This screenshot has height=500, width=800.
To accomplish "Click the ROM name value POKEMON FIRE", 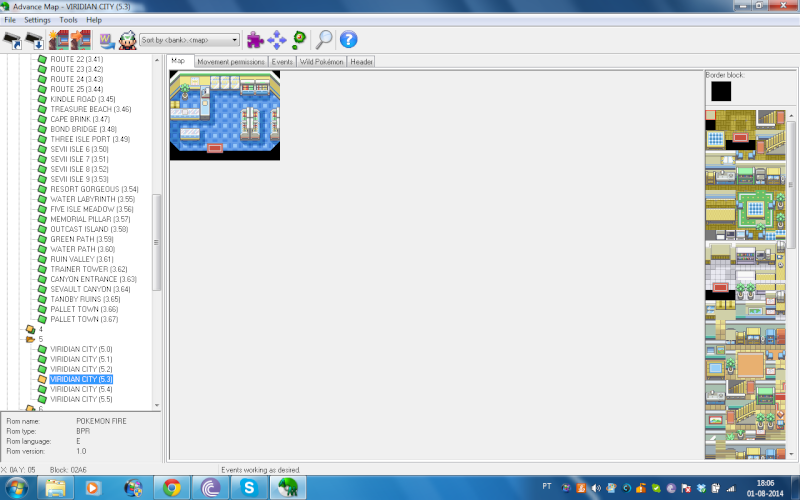I will [x=102, y=421].
